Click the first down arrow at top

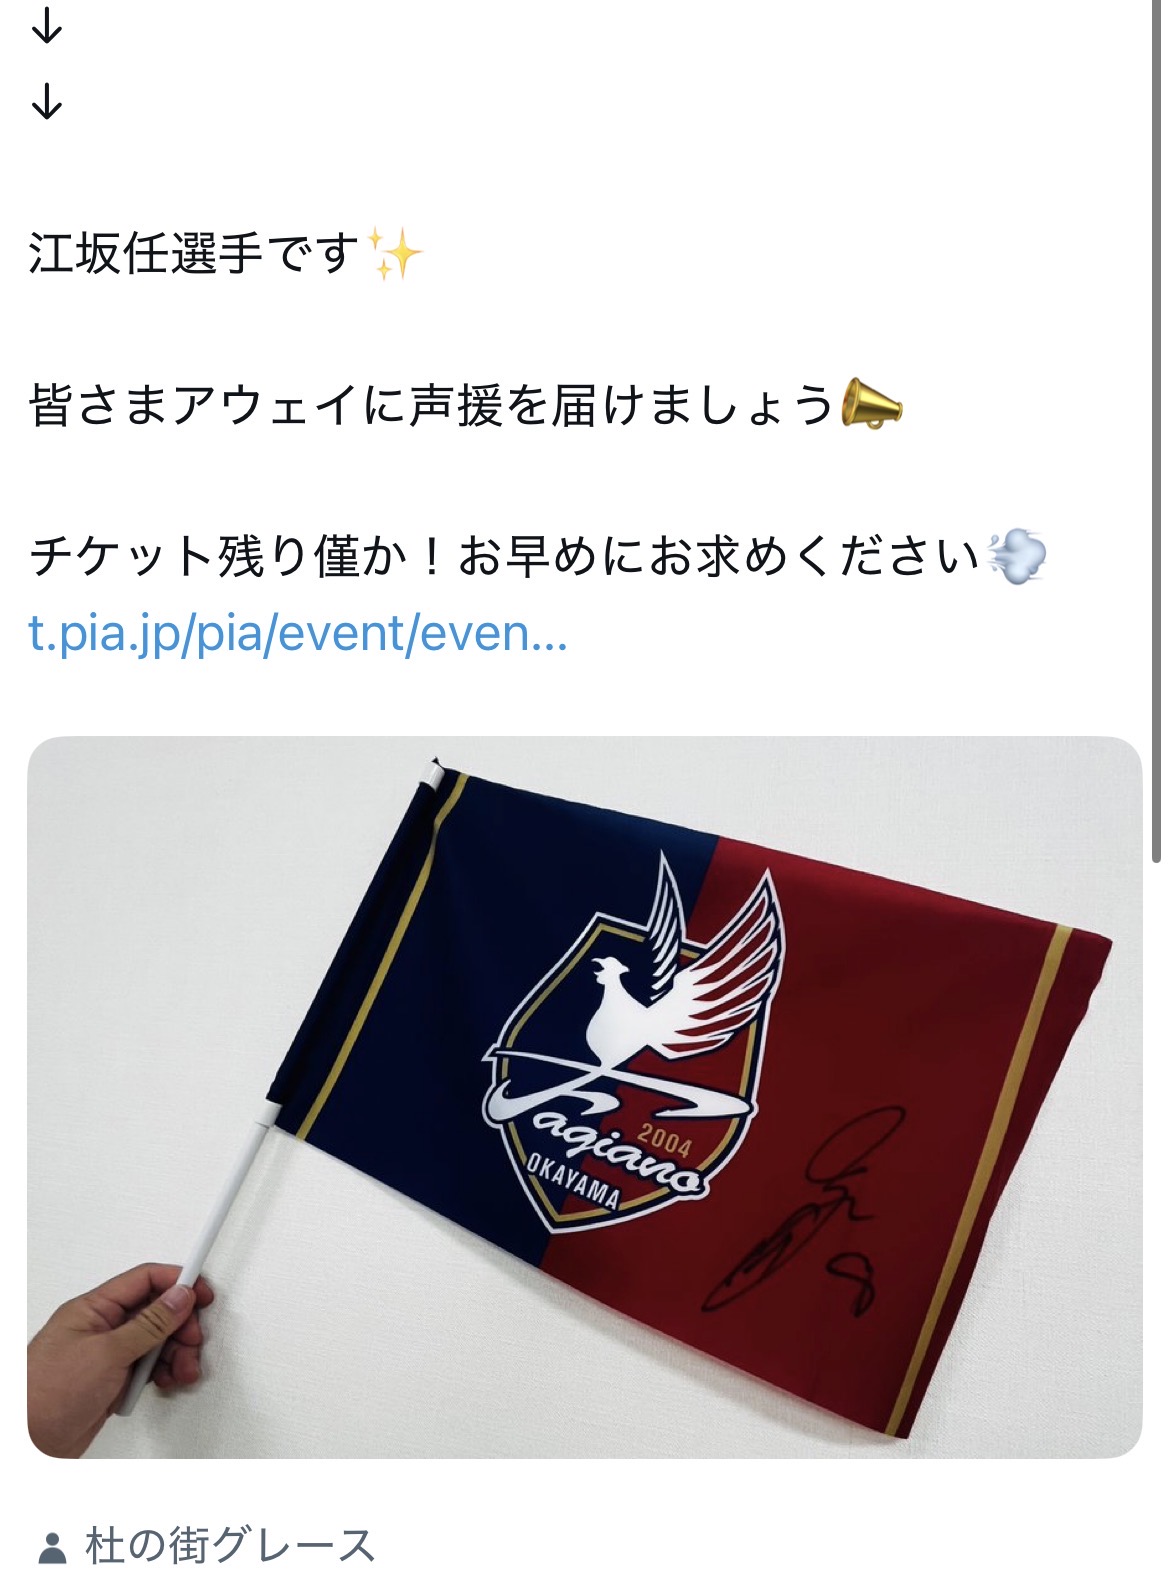pos(47,27)
